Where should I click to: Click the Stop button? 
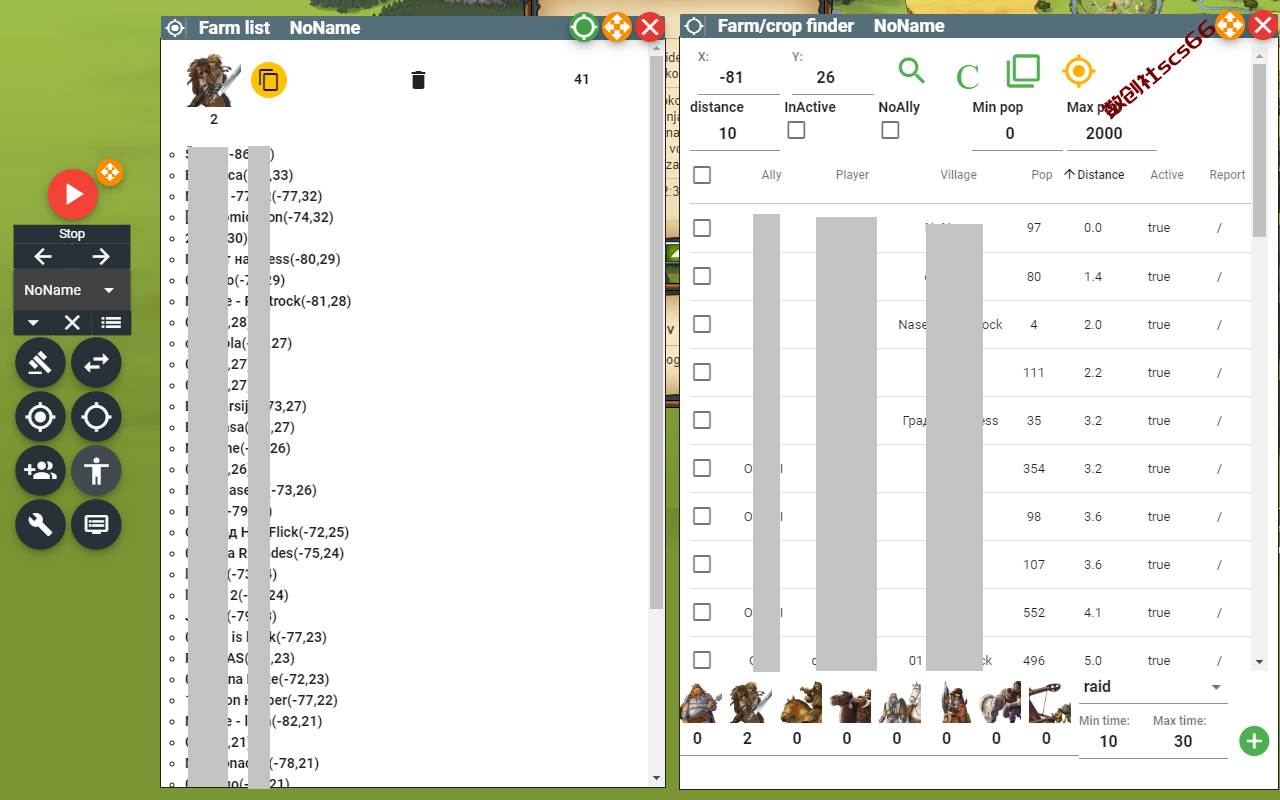72,234
